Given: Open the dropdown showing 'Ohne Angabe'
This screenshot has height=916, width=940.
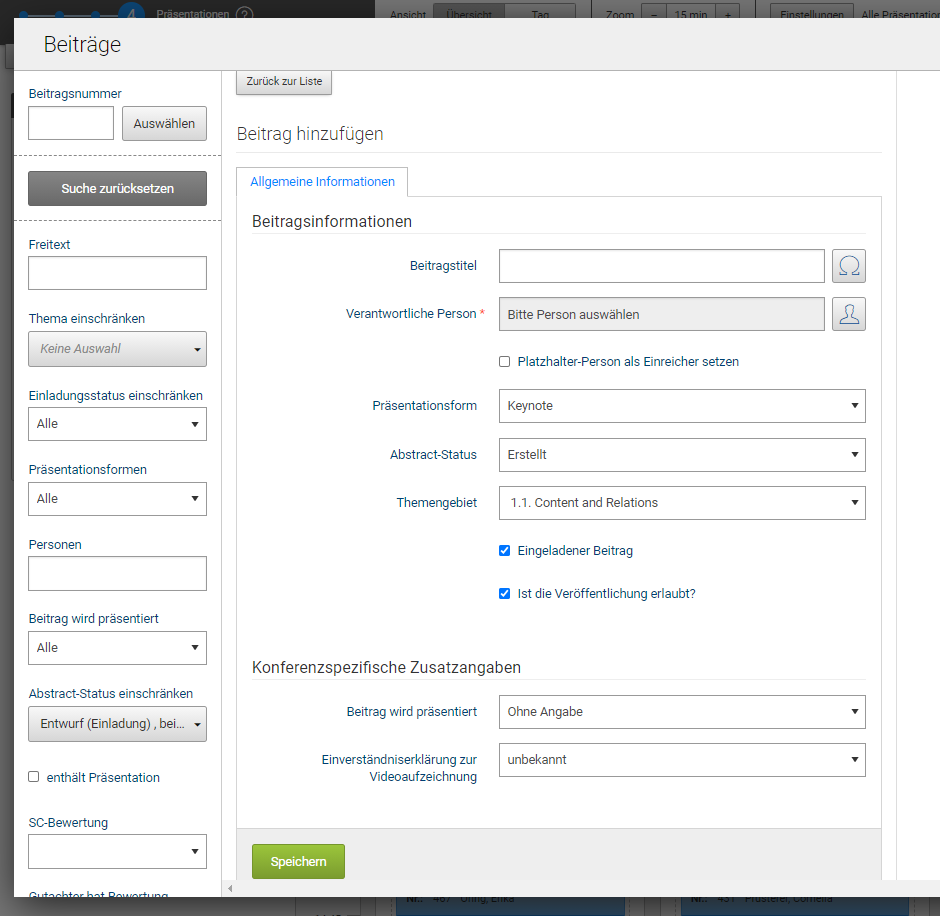Looking at the screenshot, I should pos(681,712).
